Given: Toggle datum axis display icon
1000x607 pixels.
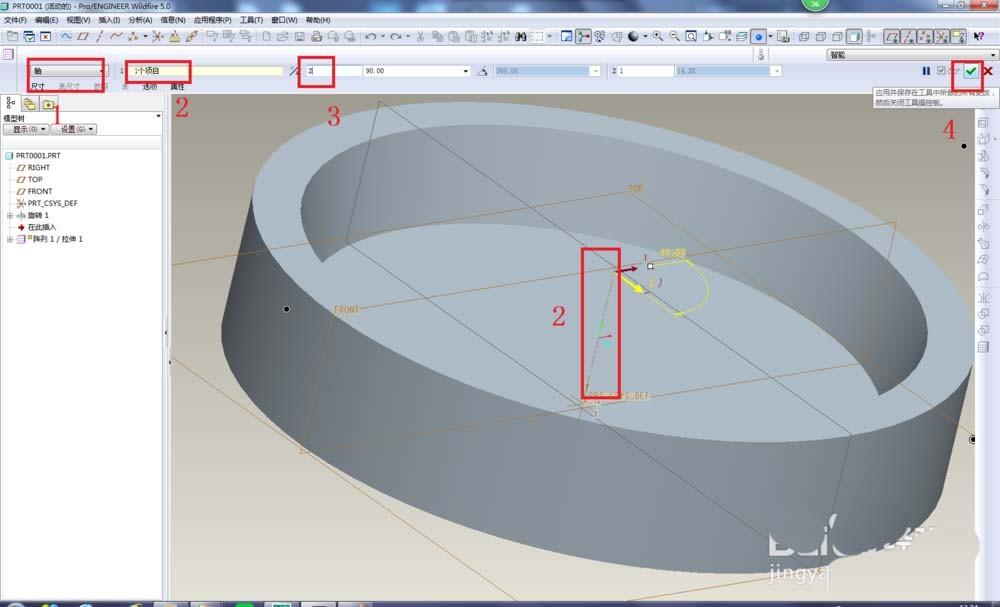Looking at the screenshot, I should point(906,37).
